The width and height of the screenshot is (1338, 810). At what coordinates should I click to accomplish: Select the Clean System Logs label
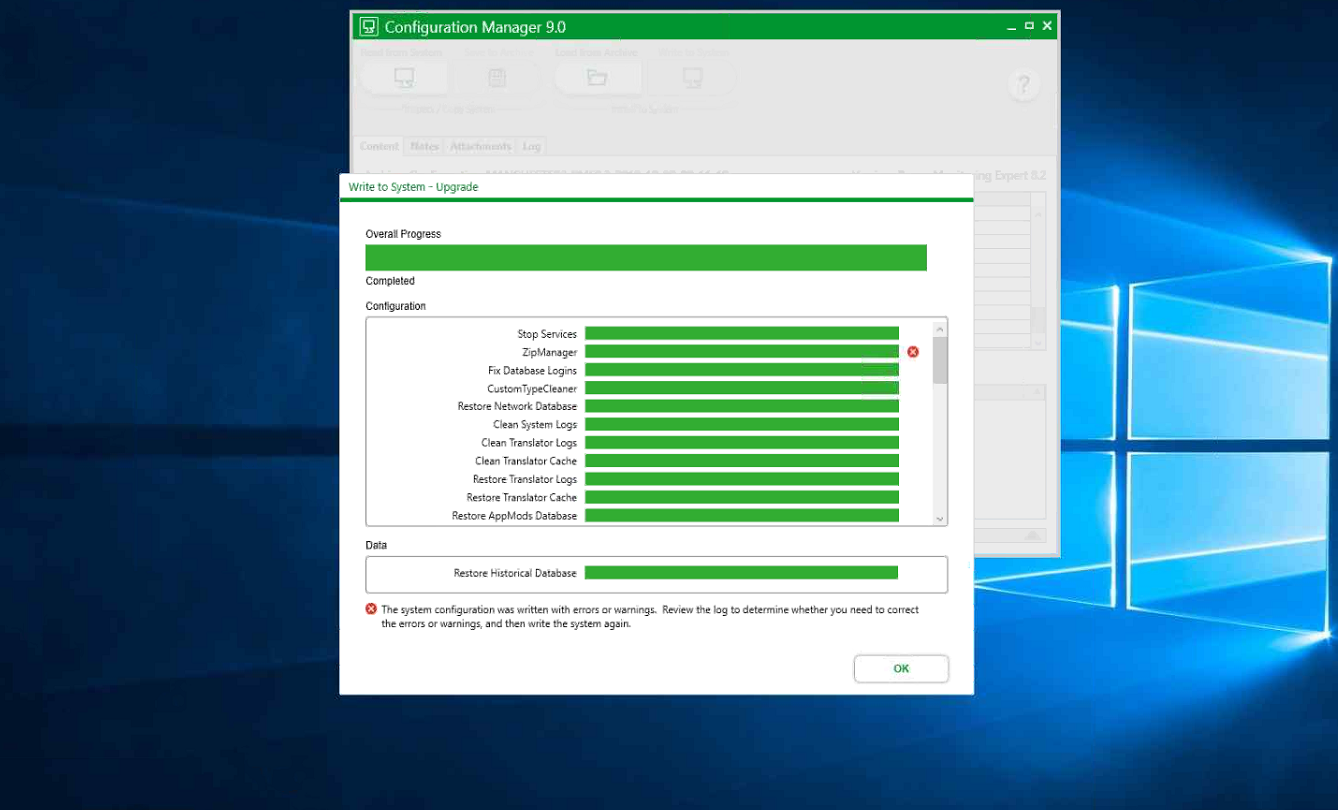tap(535, 425)
